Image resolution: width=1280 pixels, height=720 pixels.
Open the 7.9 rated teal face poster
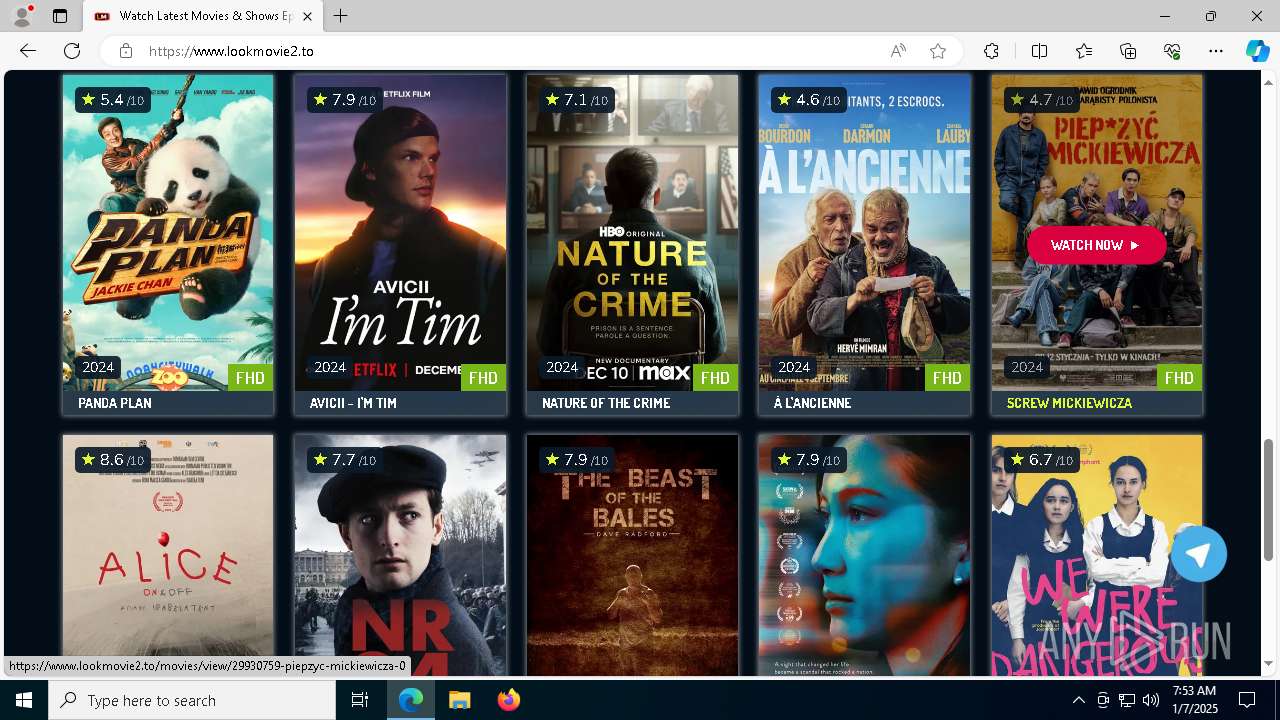tap(864, 555)
